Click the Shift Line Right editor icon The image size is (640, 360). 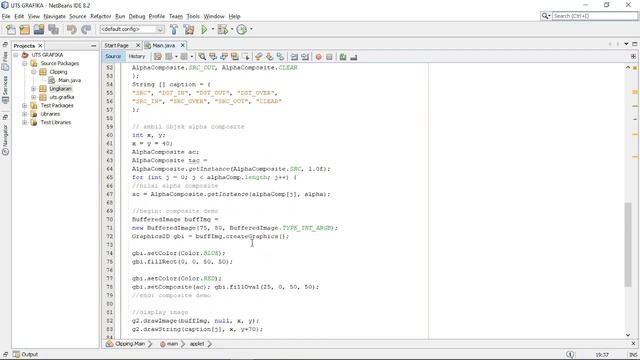point(304,57)
